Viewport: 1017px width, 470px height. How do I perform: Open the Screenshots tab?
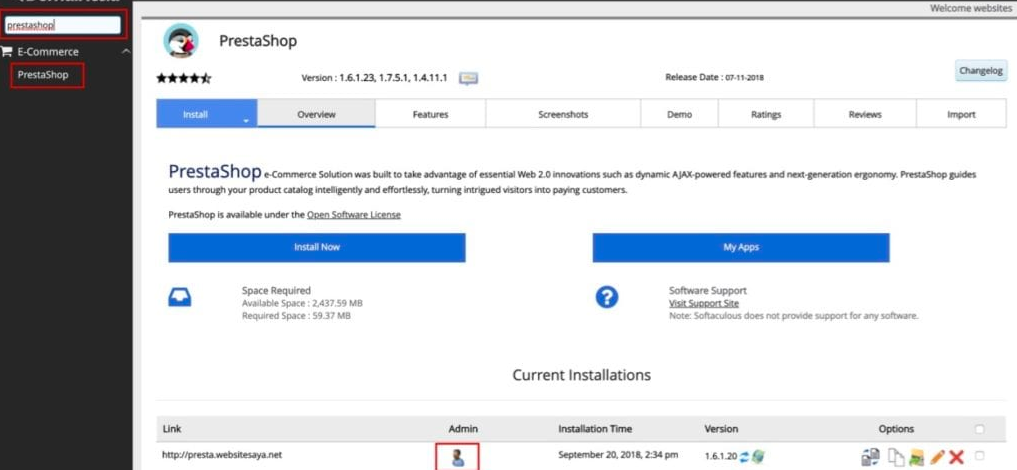click(563, 114)
